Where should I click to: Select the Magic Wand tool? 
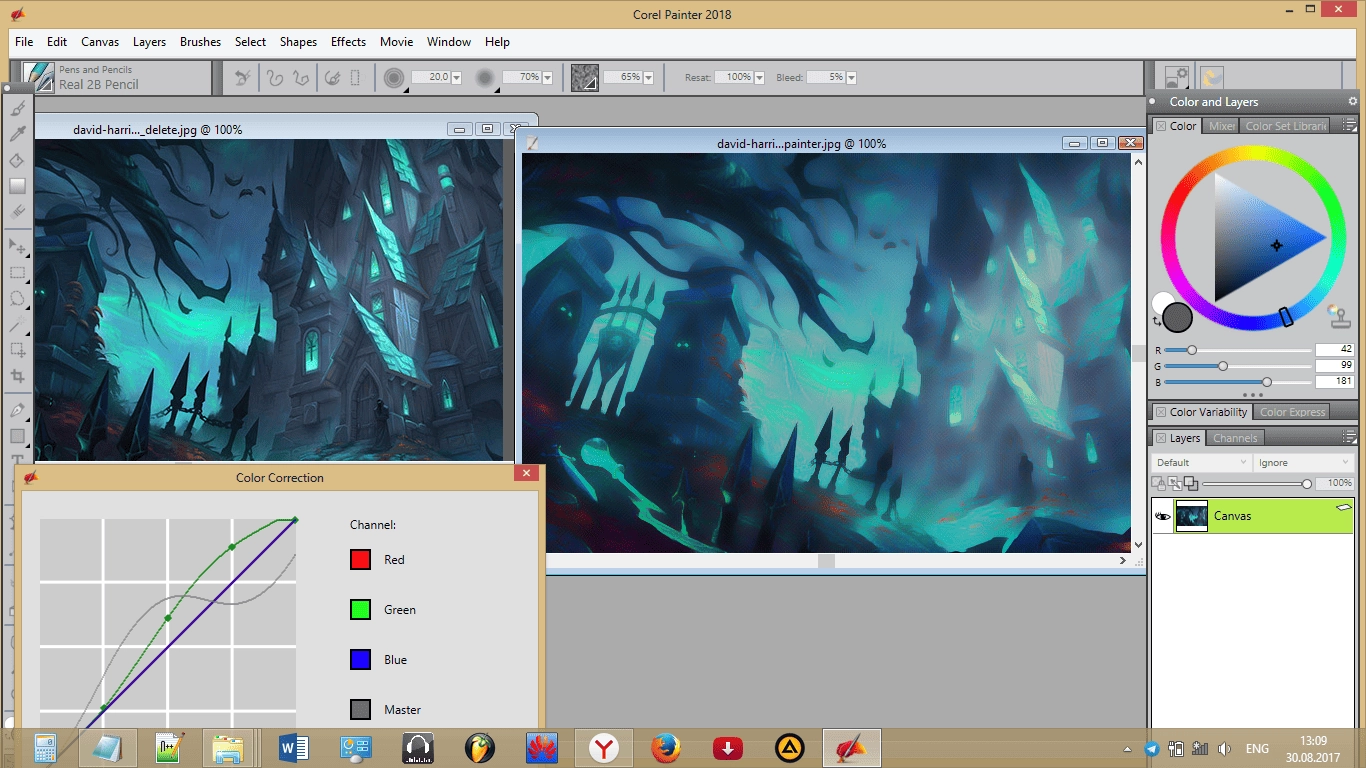click(x=18, y=324)
